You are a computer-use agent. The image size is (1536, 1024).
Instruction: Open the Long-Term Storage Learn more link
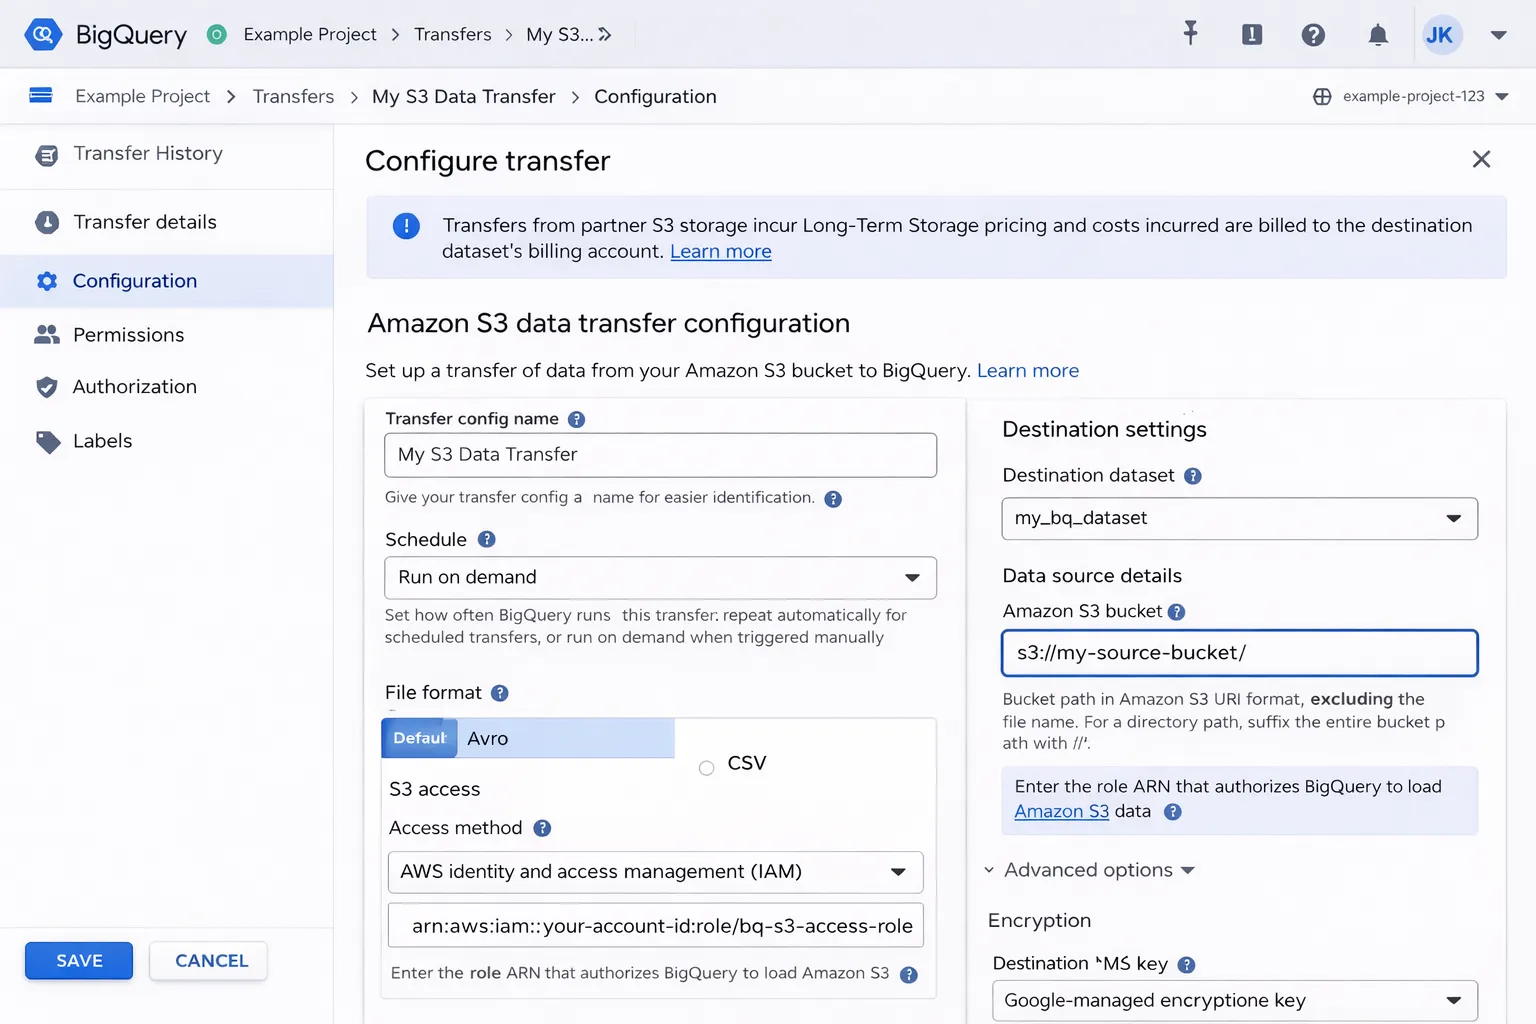pyautogui.click(x=720, y=251)
